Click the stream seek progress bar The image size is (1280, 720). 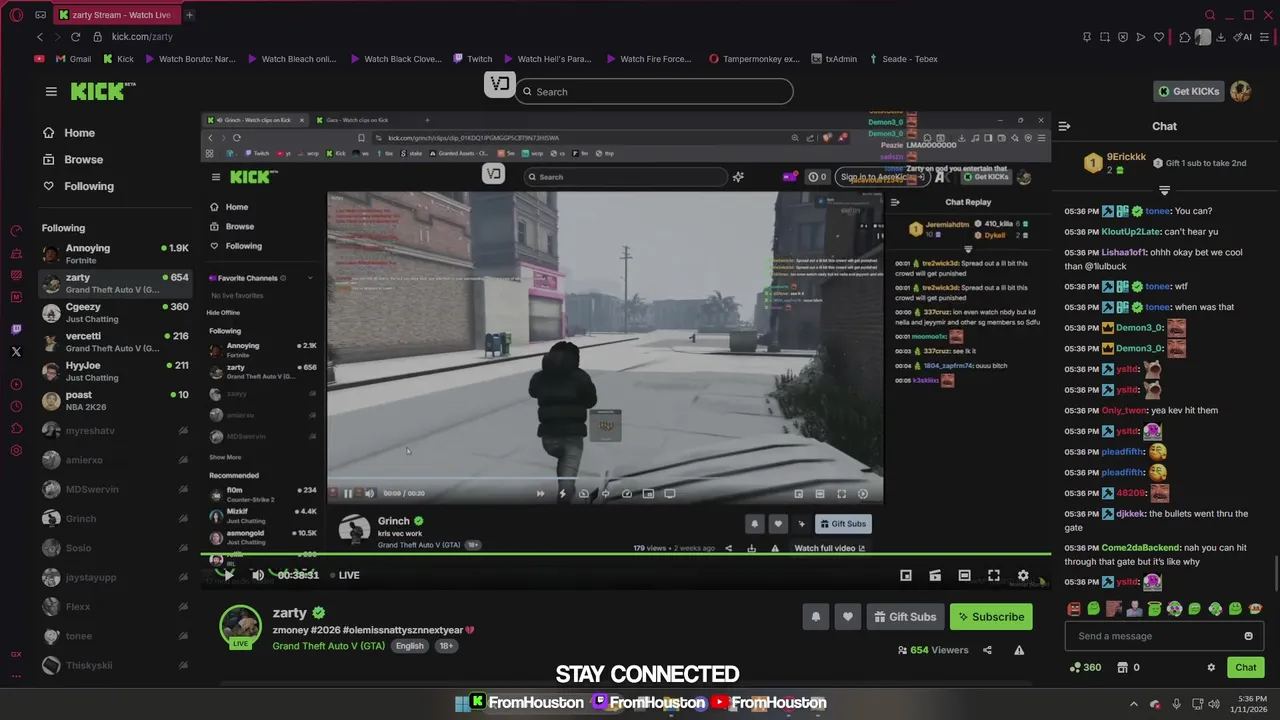(x=625, y=554)
